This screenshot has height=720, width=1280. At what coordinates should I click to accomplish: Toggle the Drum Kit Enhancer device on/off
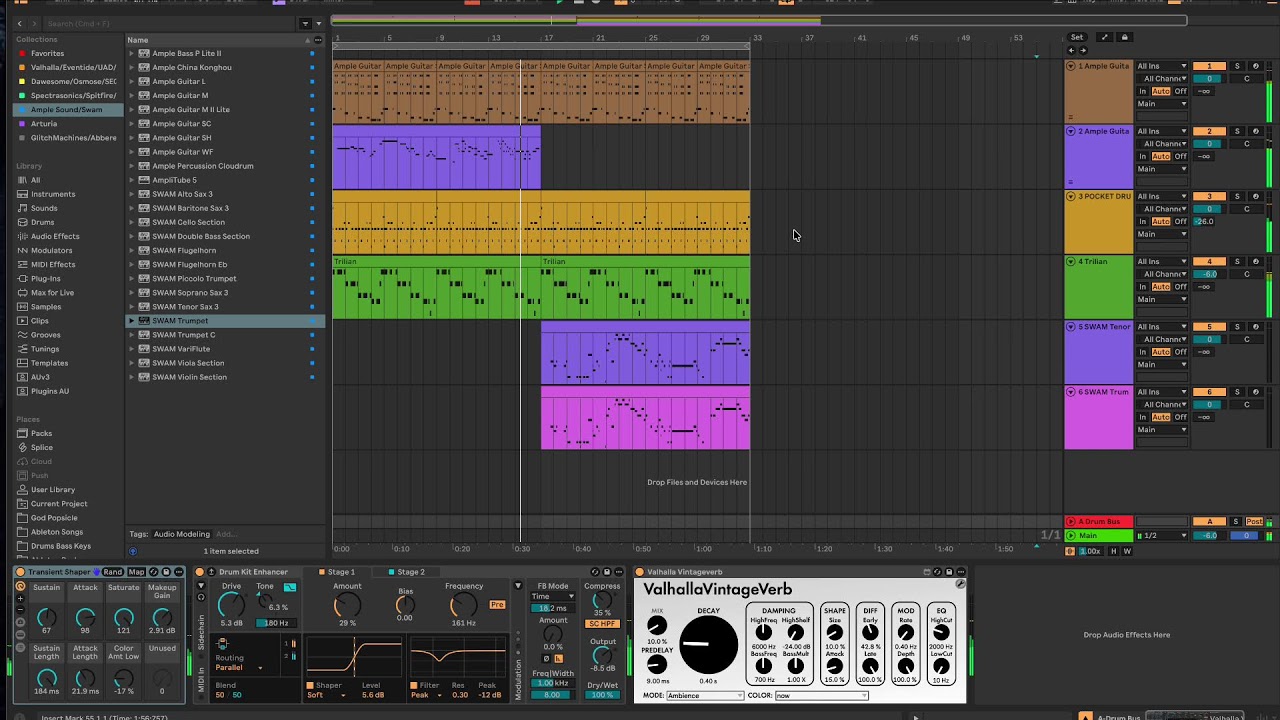pyautogui.click(x=199, y=572)
